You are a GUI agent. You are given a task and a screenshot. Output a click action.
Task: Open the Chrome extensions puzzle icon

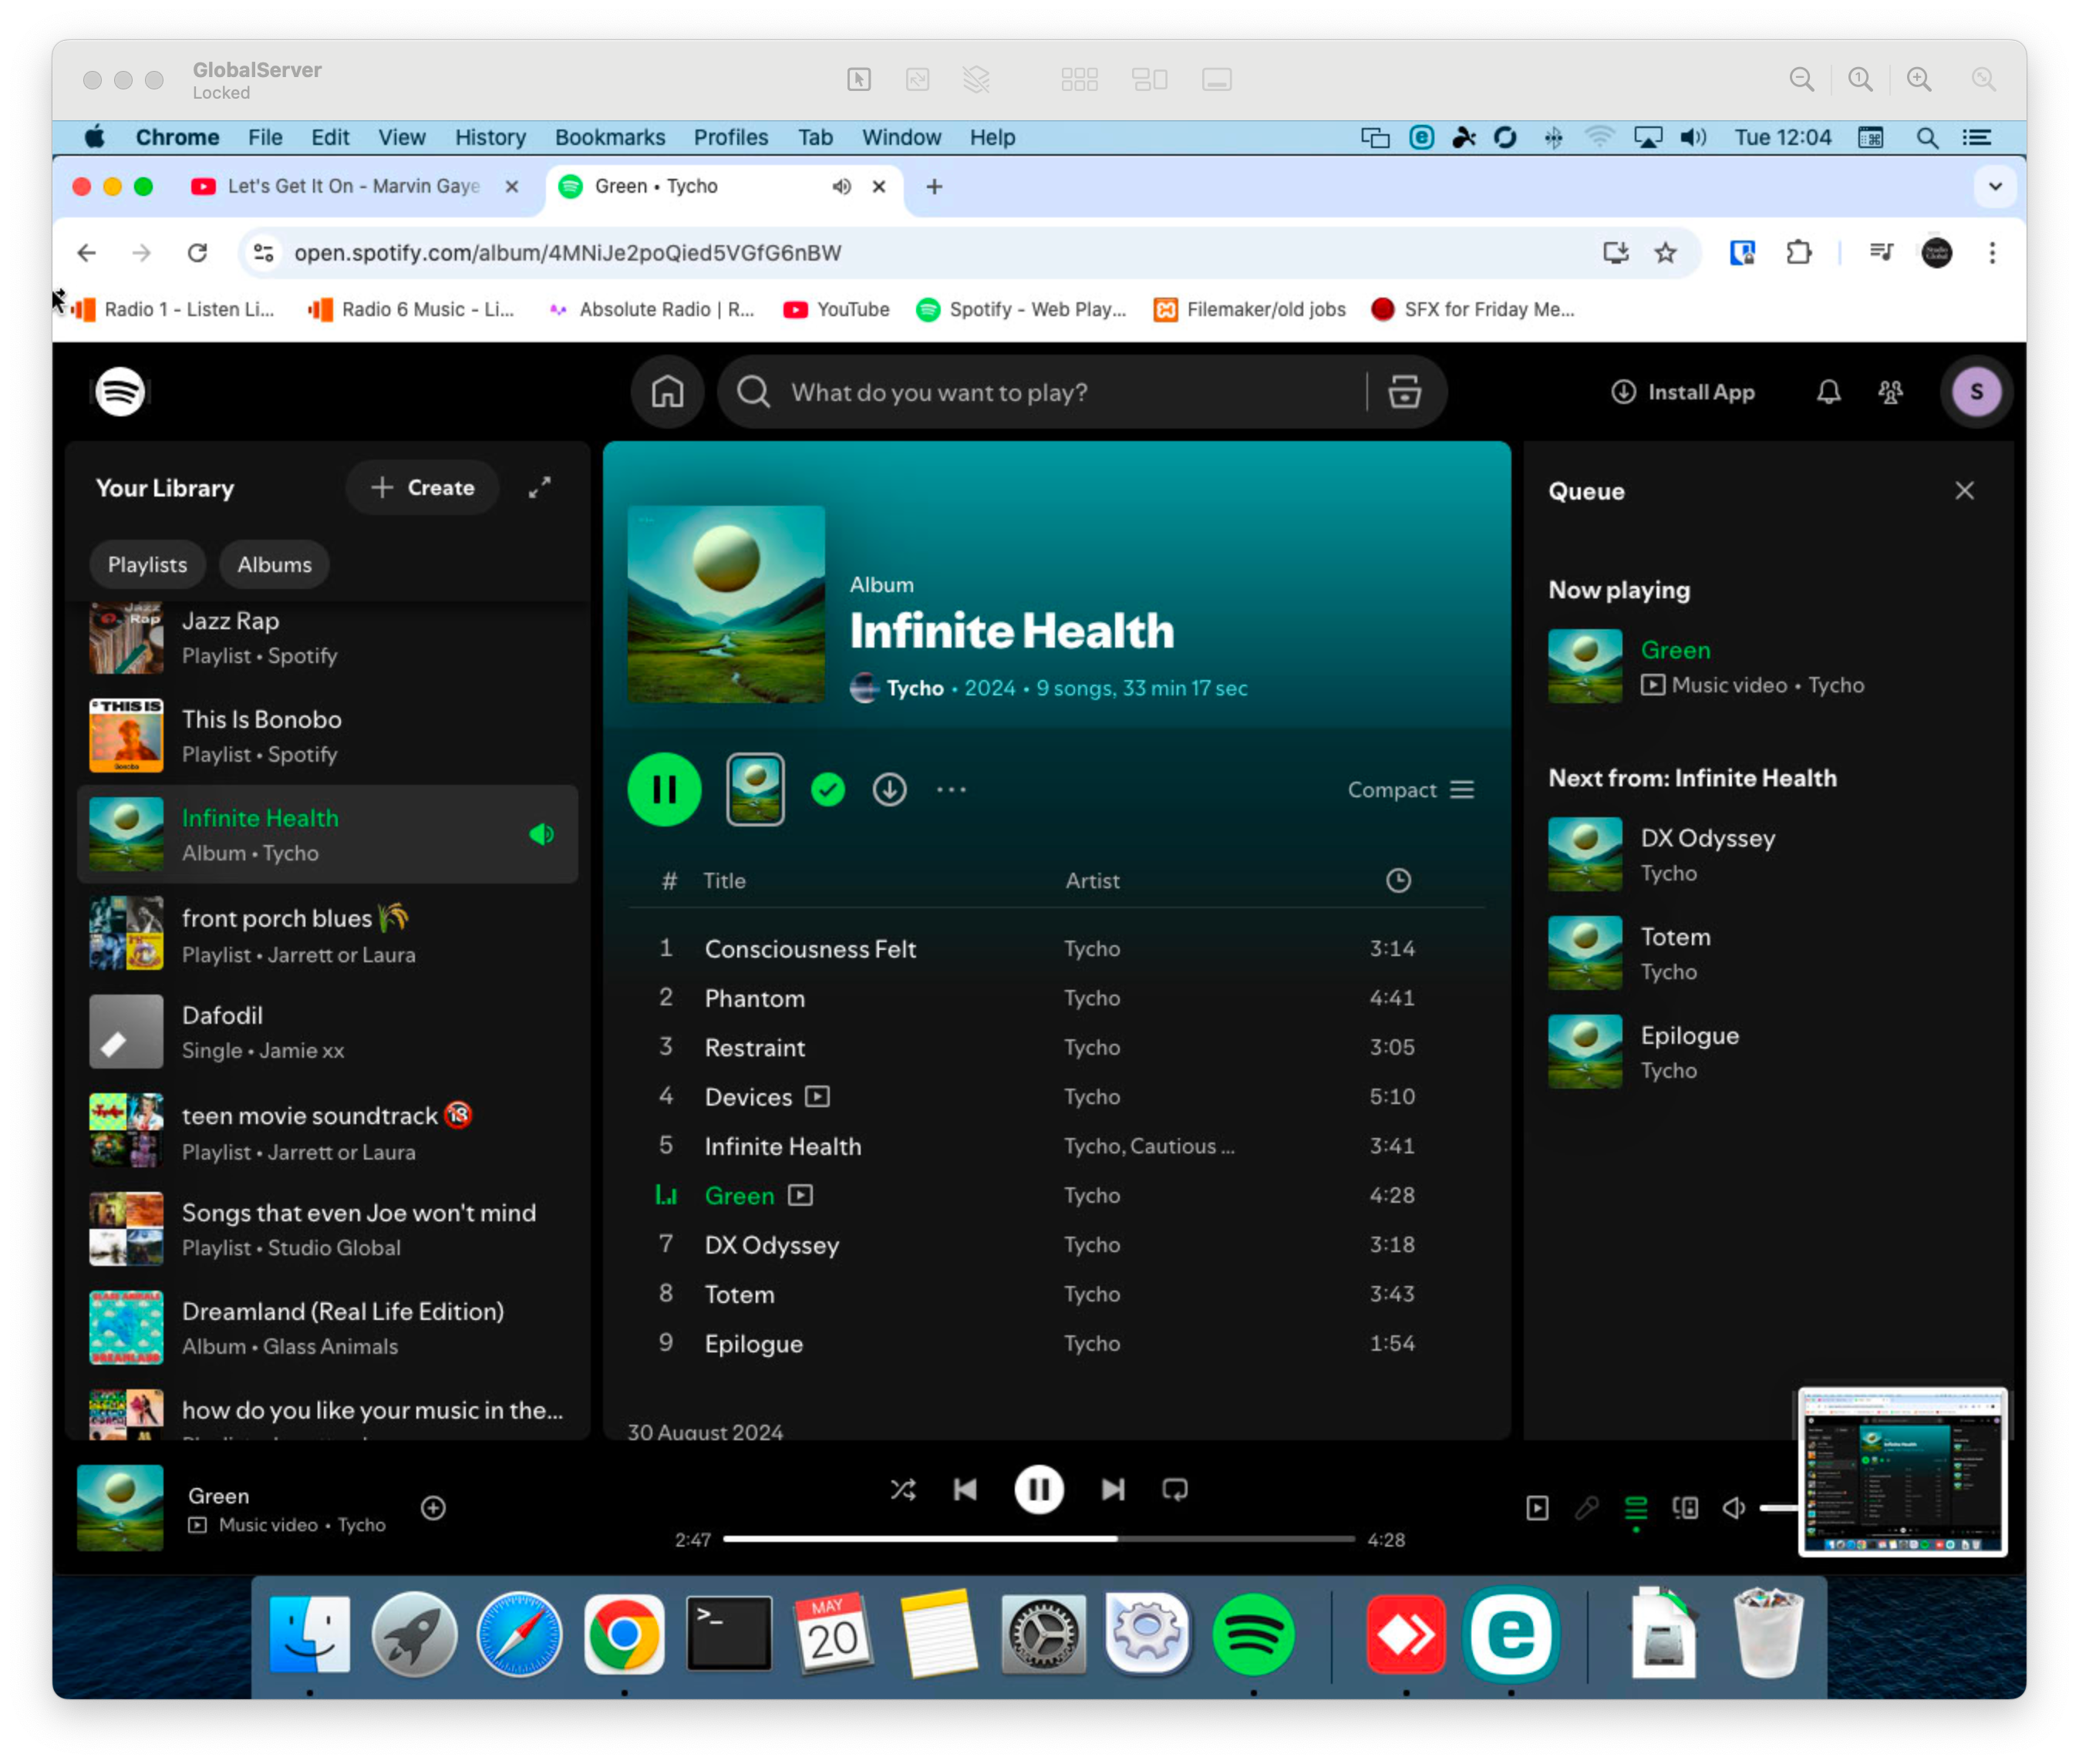tap(1798, 253)
